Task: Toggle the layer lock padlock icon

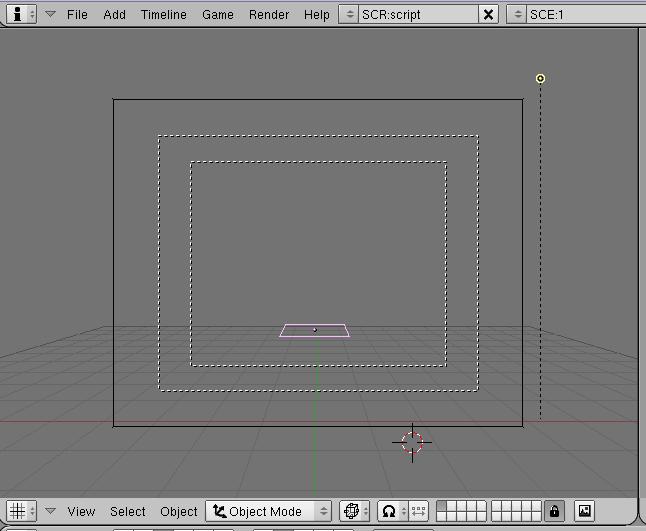Action: click(x=555, y=511)
